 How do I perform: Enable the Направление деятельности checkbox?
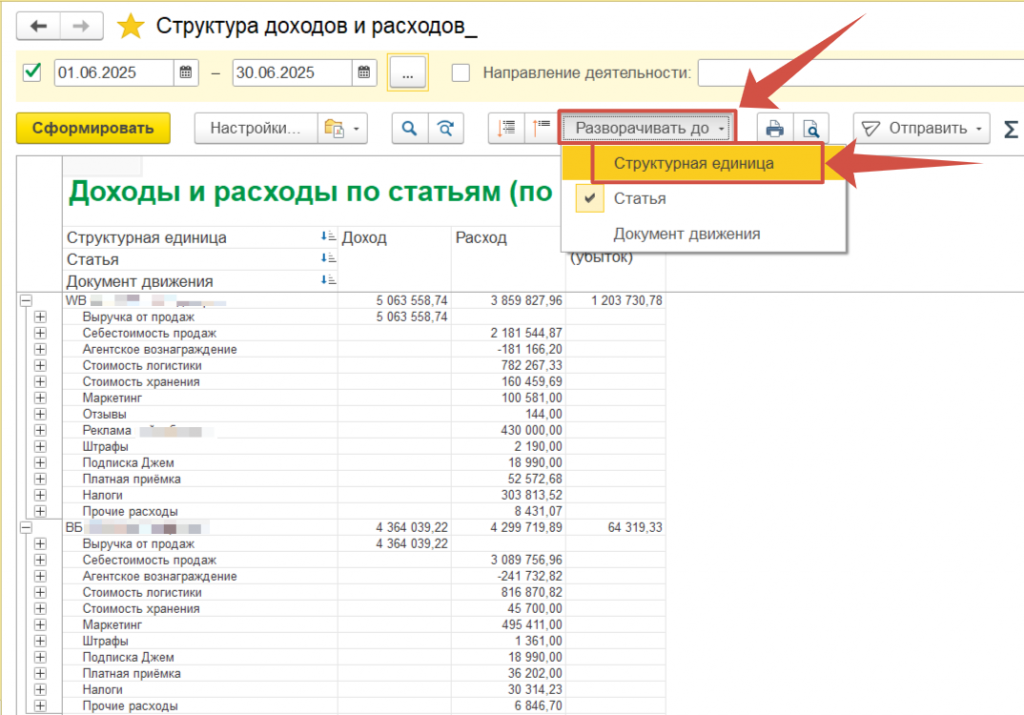[461, 73]
